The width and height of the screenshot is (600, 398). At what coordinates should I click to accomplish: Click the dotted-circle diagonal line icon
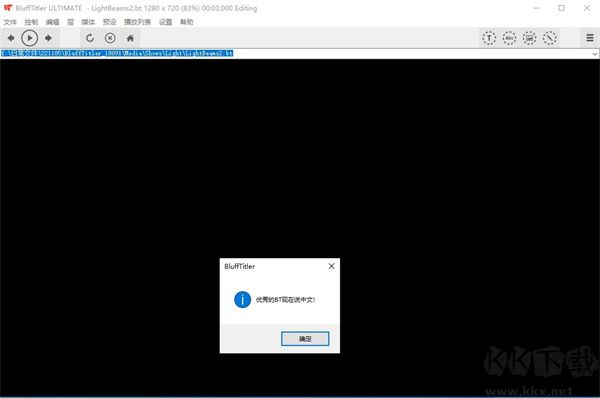549,38
